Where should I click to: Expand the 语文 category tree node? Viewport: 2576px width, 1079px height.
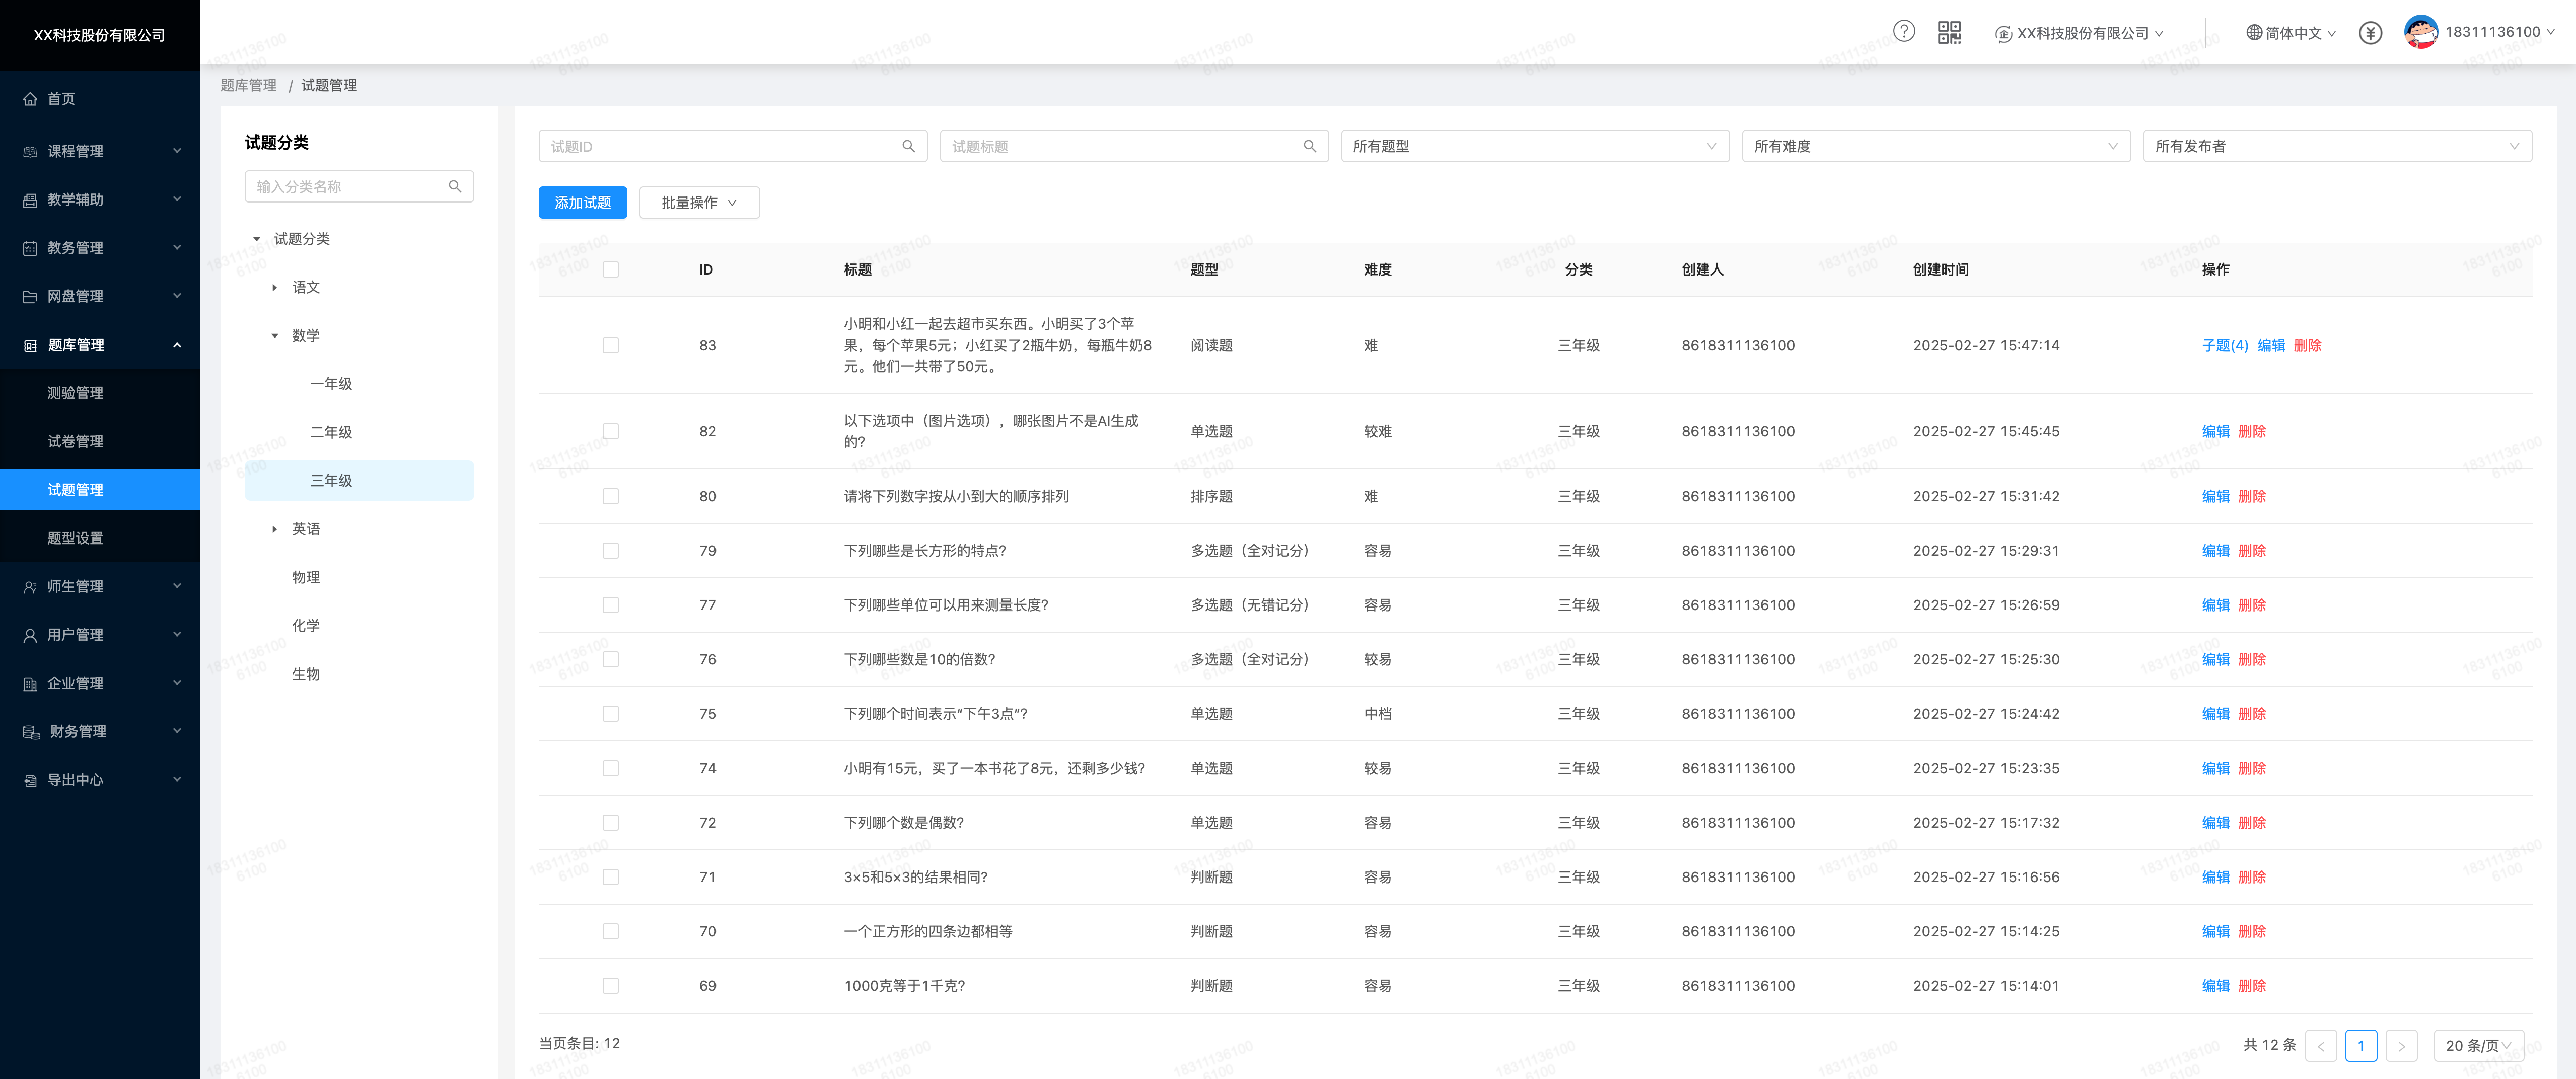[x=275, y=288]
